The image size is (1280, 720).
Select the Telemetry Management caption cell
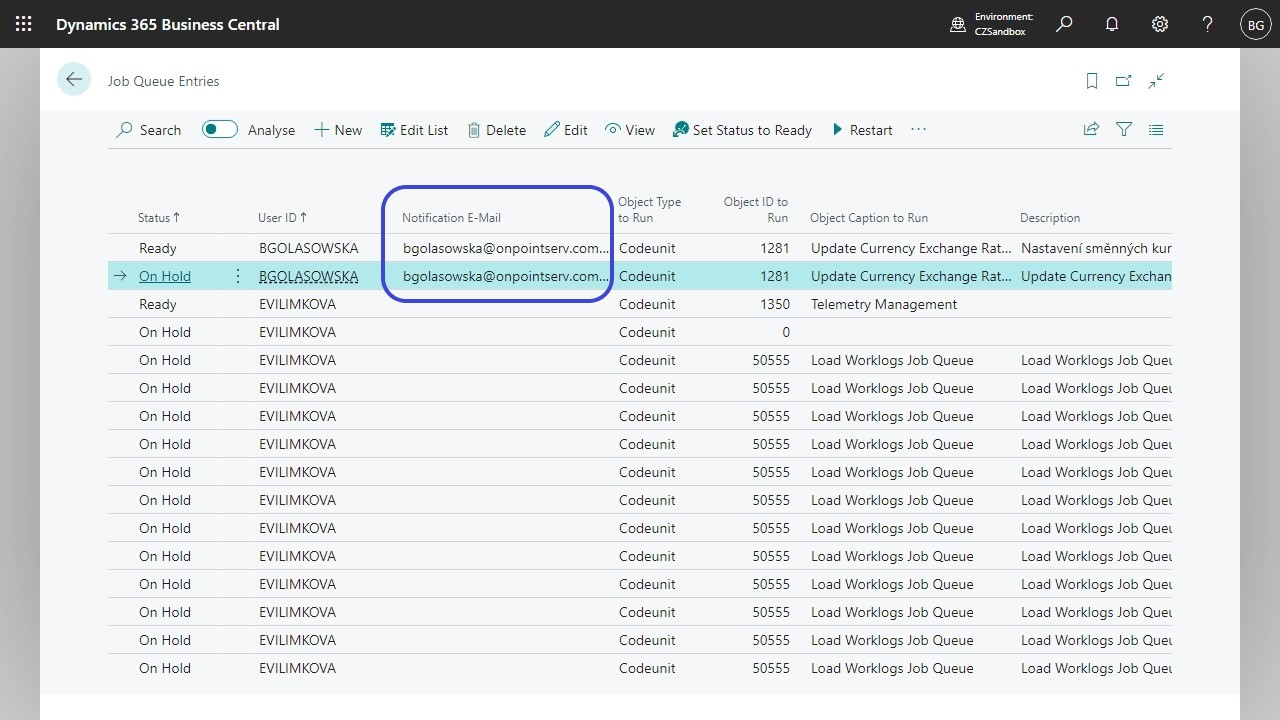[884, 304]
